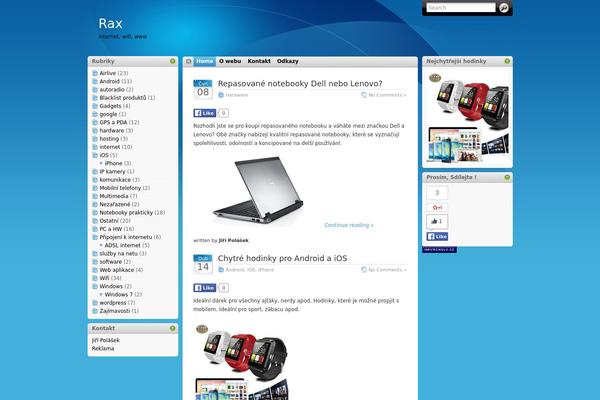
Task: Open the Rax site title
Action: click(x=111, y=23)
